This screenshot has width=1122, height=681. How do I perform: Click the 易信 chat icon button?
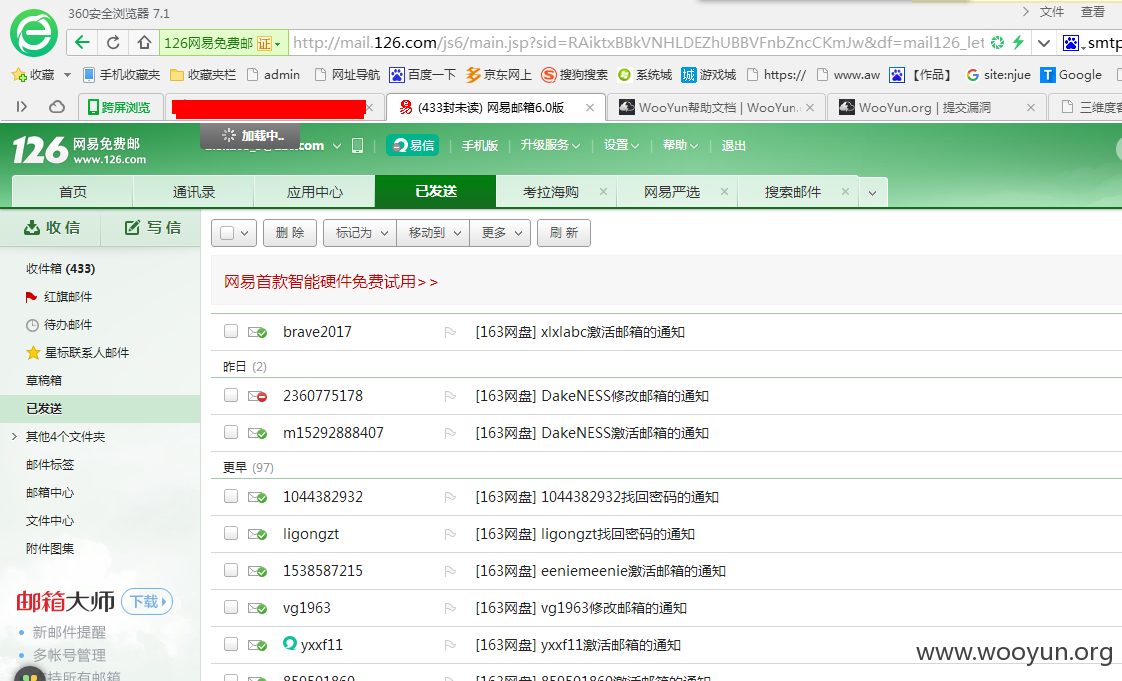(412, 145)
